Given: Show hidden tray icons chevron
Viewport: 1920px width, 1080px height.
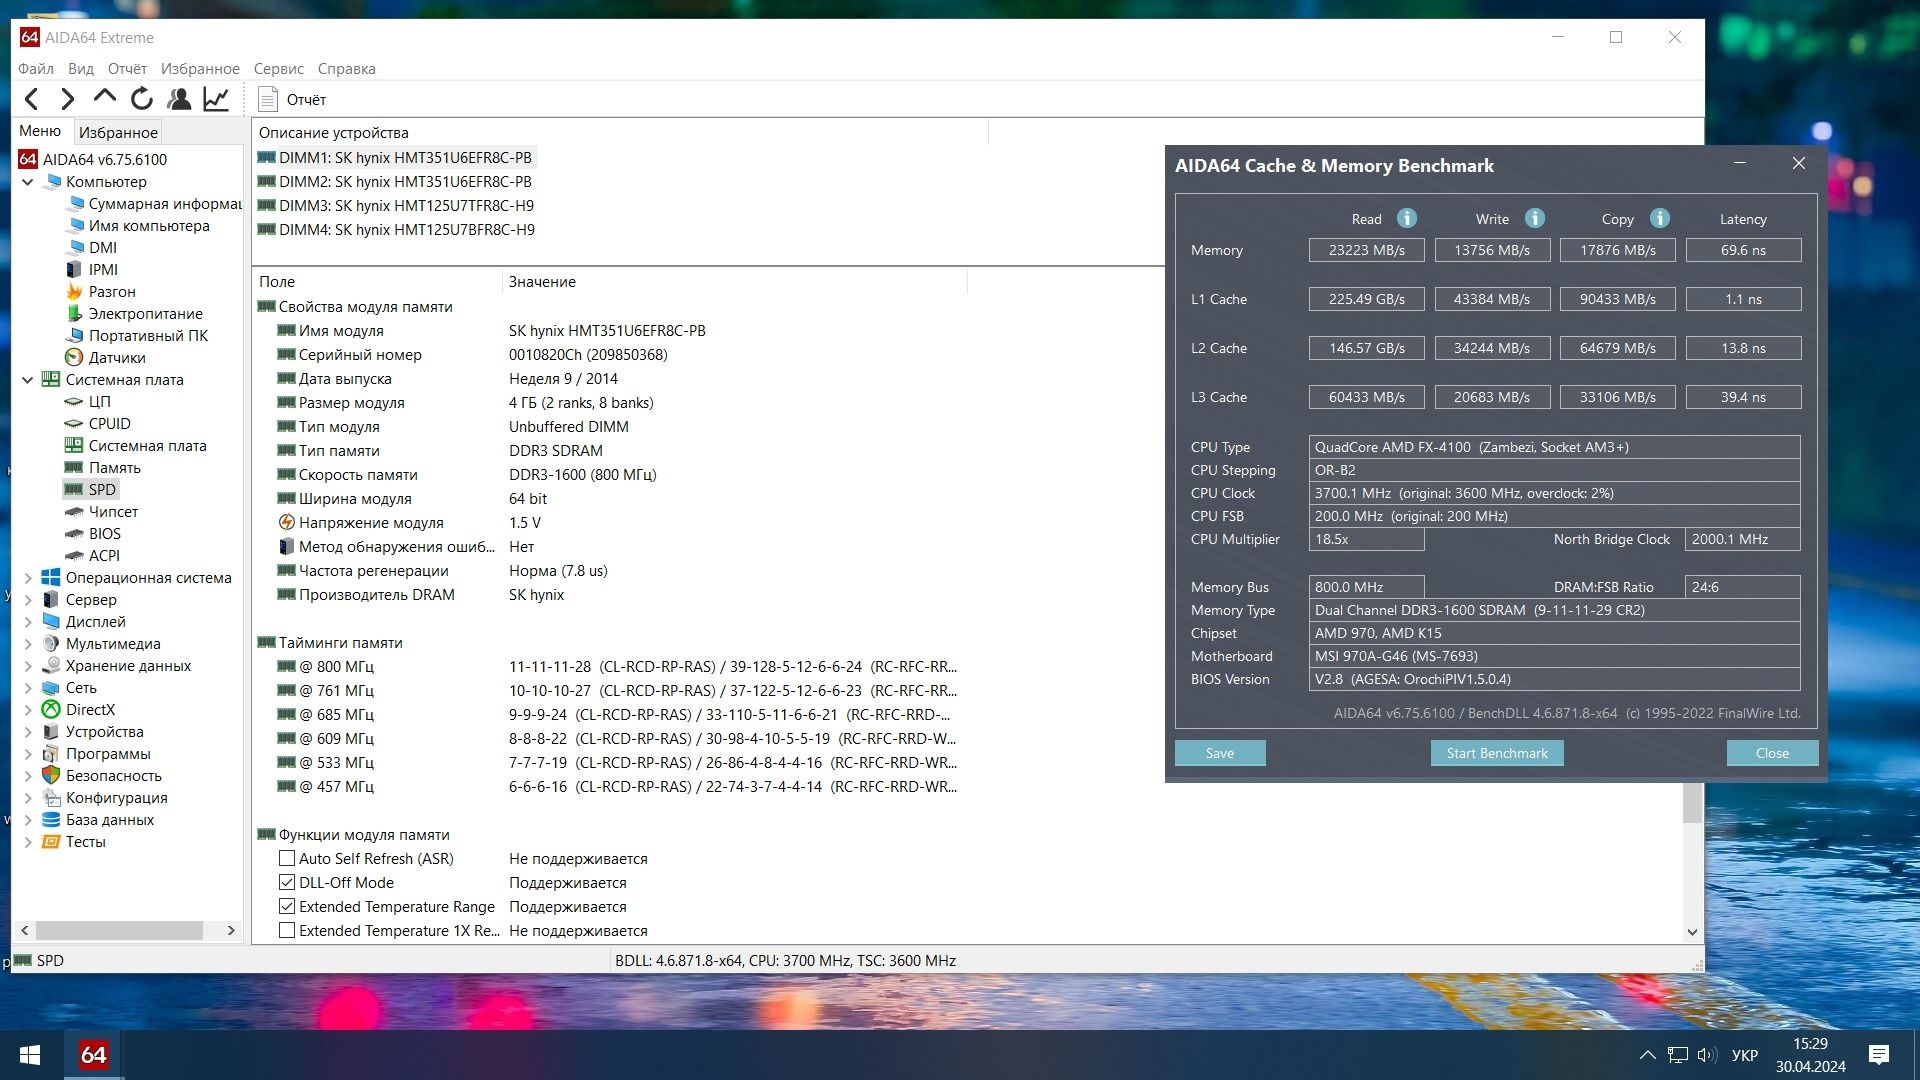Looking at the screenshot, I should 1647,1055.
